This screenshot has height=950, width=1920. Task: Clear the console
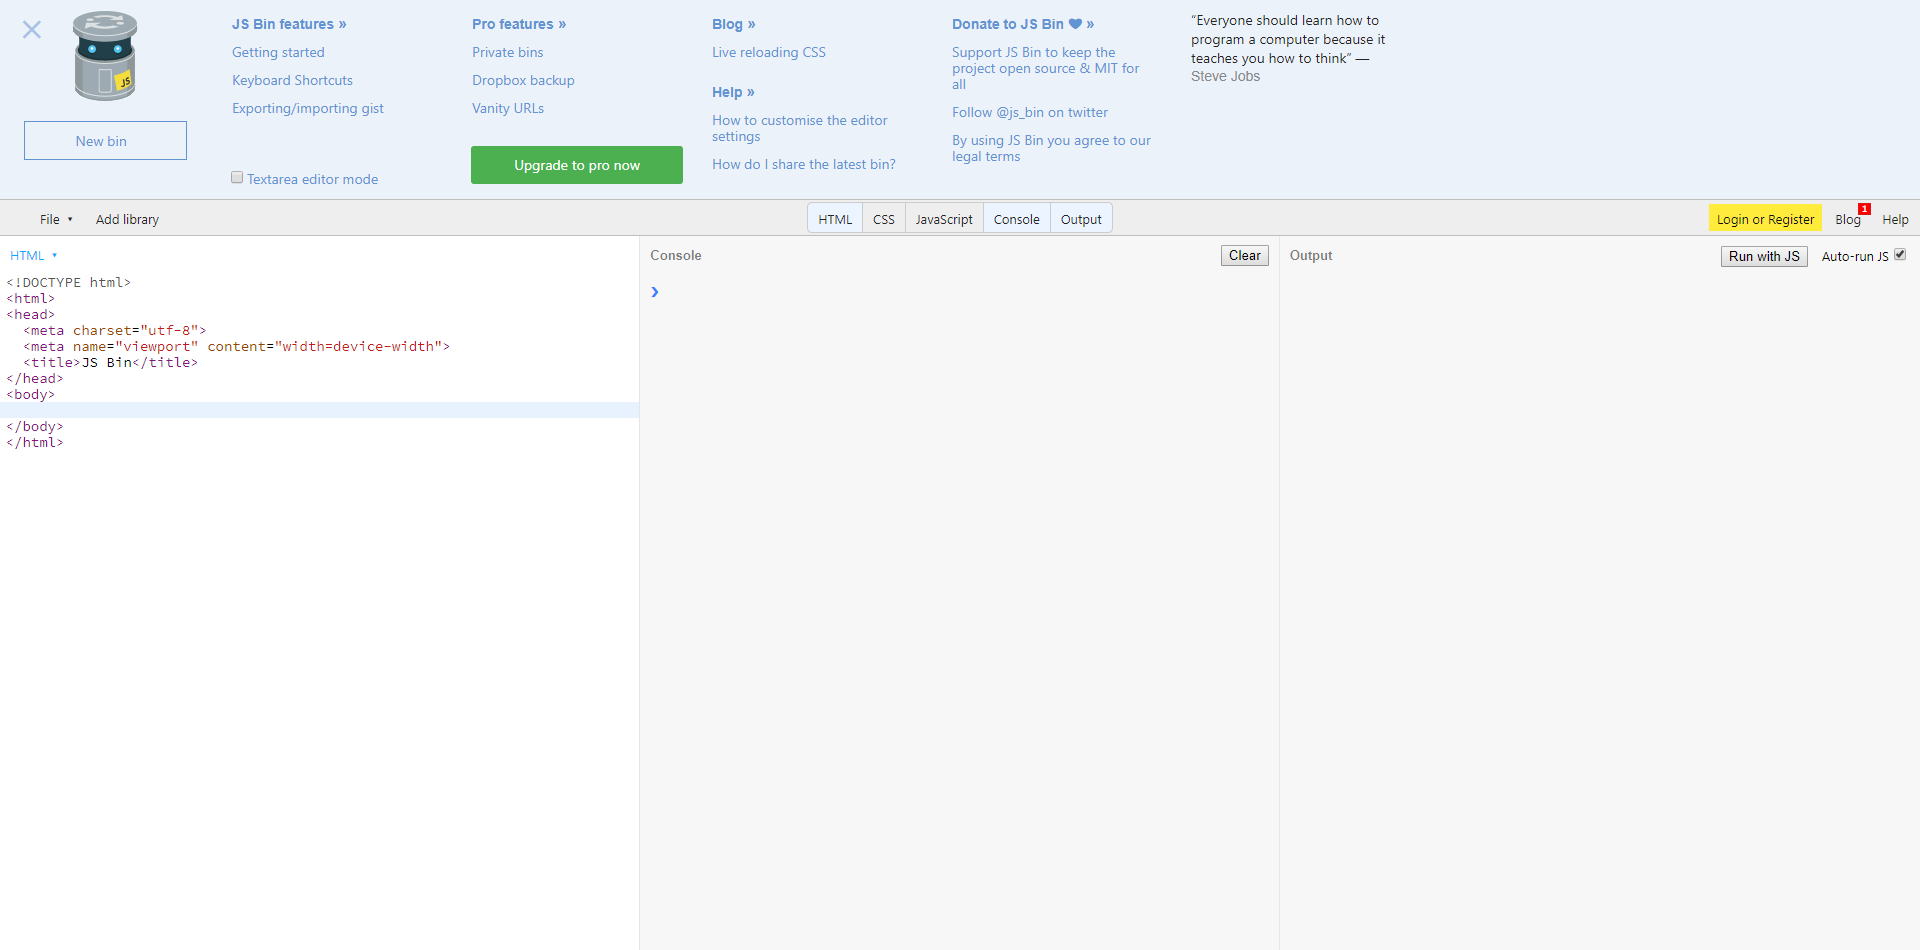pos(1245,256)
